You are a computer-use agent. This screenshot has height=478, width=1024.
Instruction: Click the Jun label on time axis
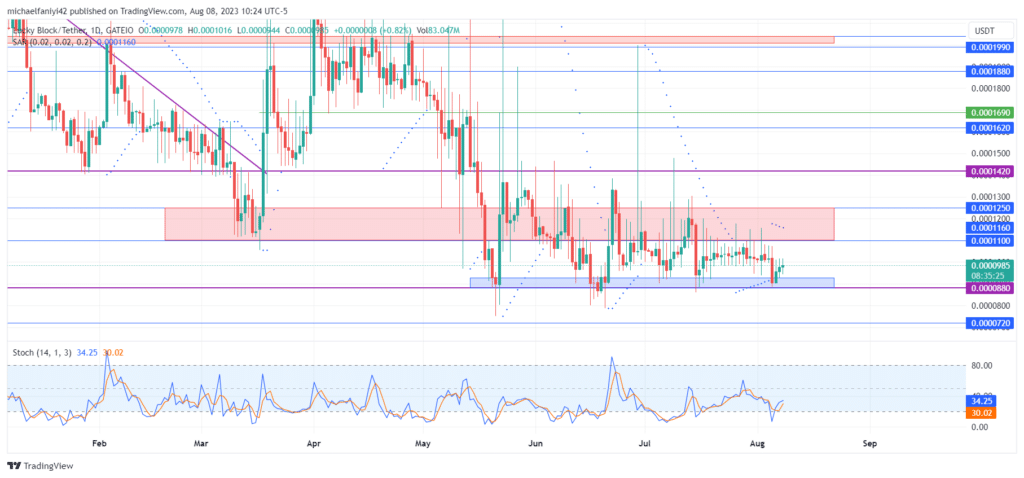534,443
